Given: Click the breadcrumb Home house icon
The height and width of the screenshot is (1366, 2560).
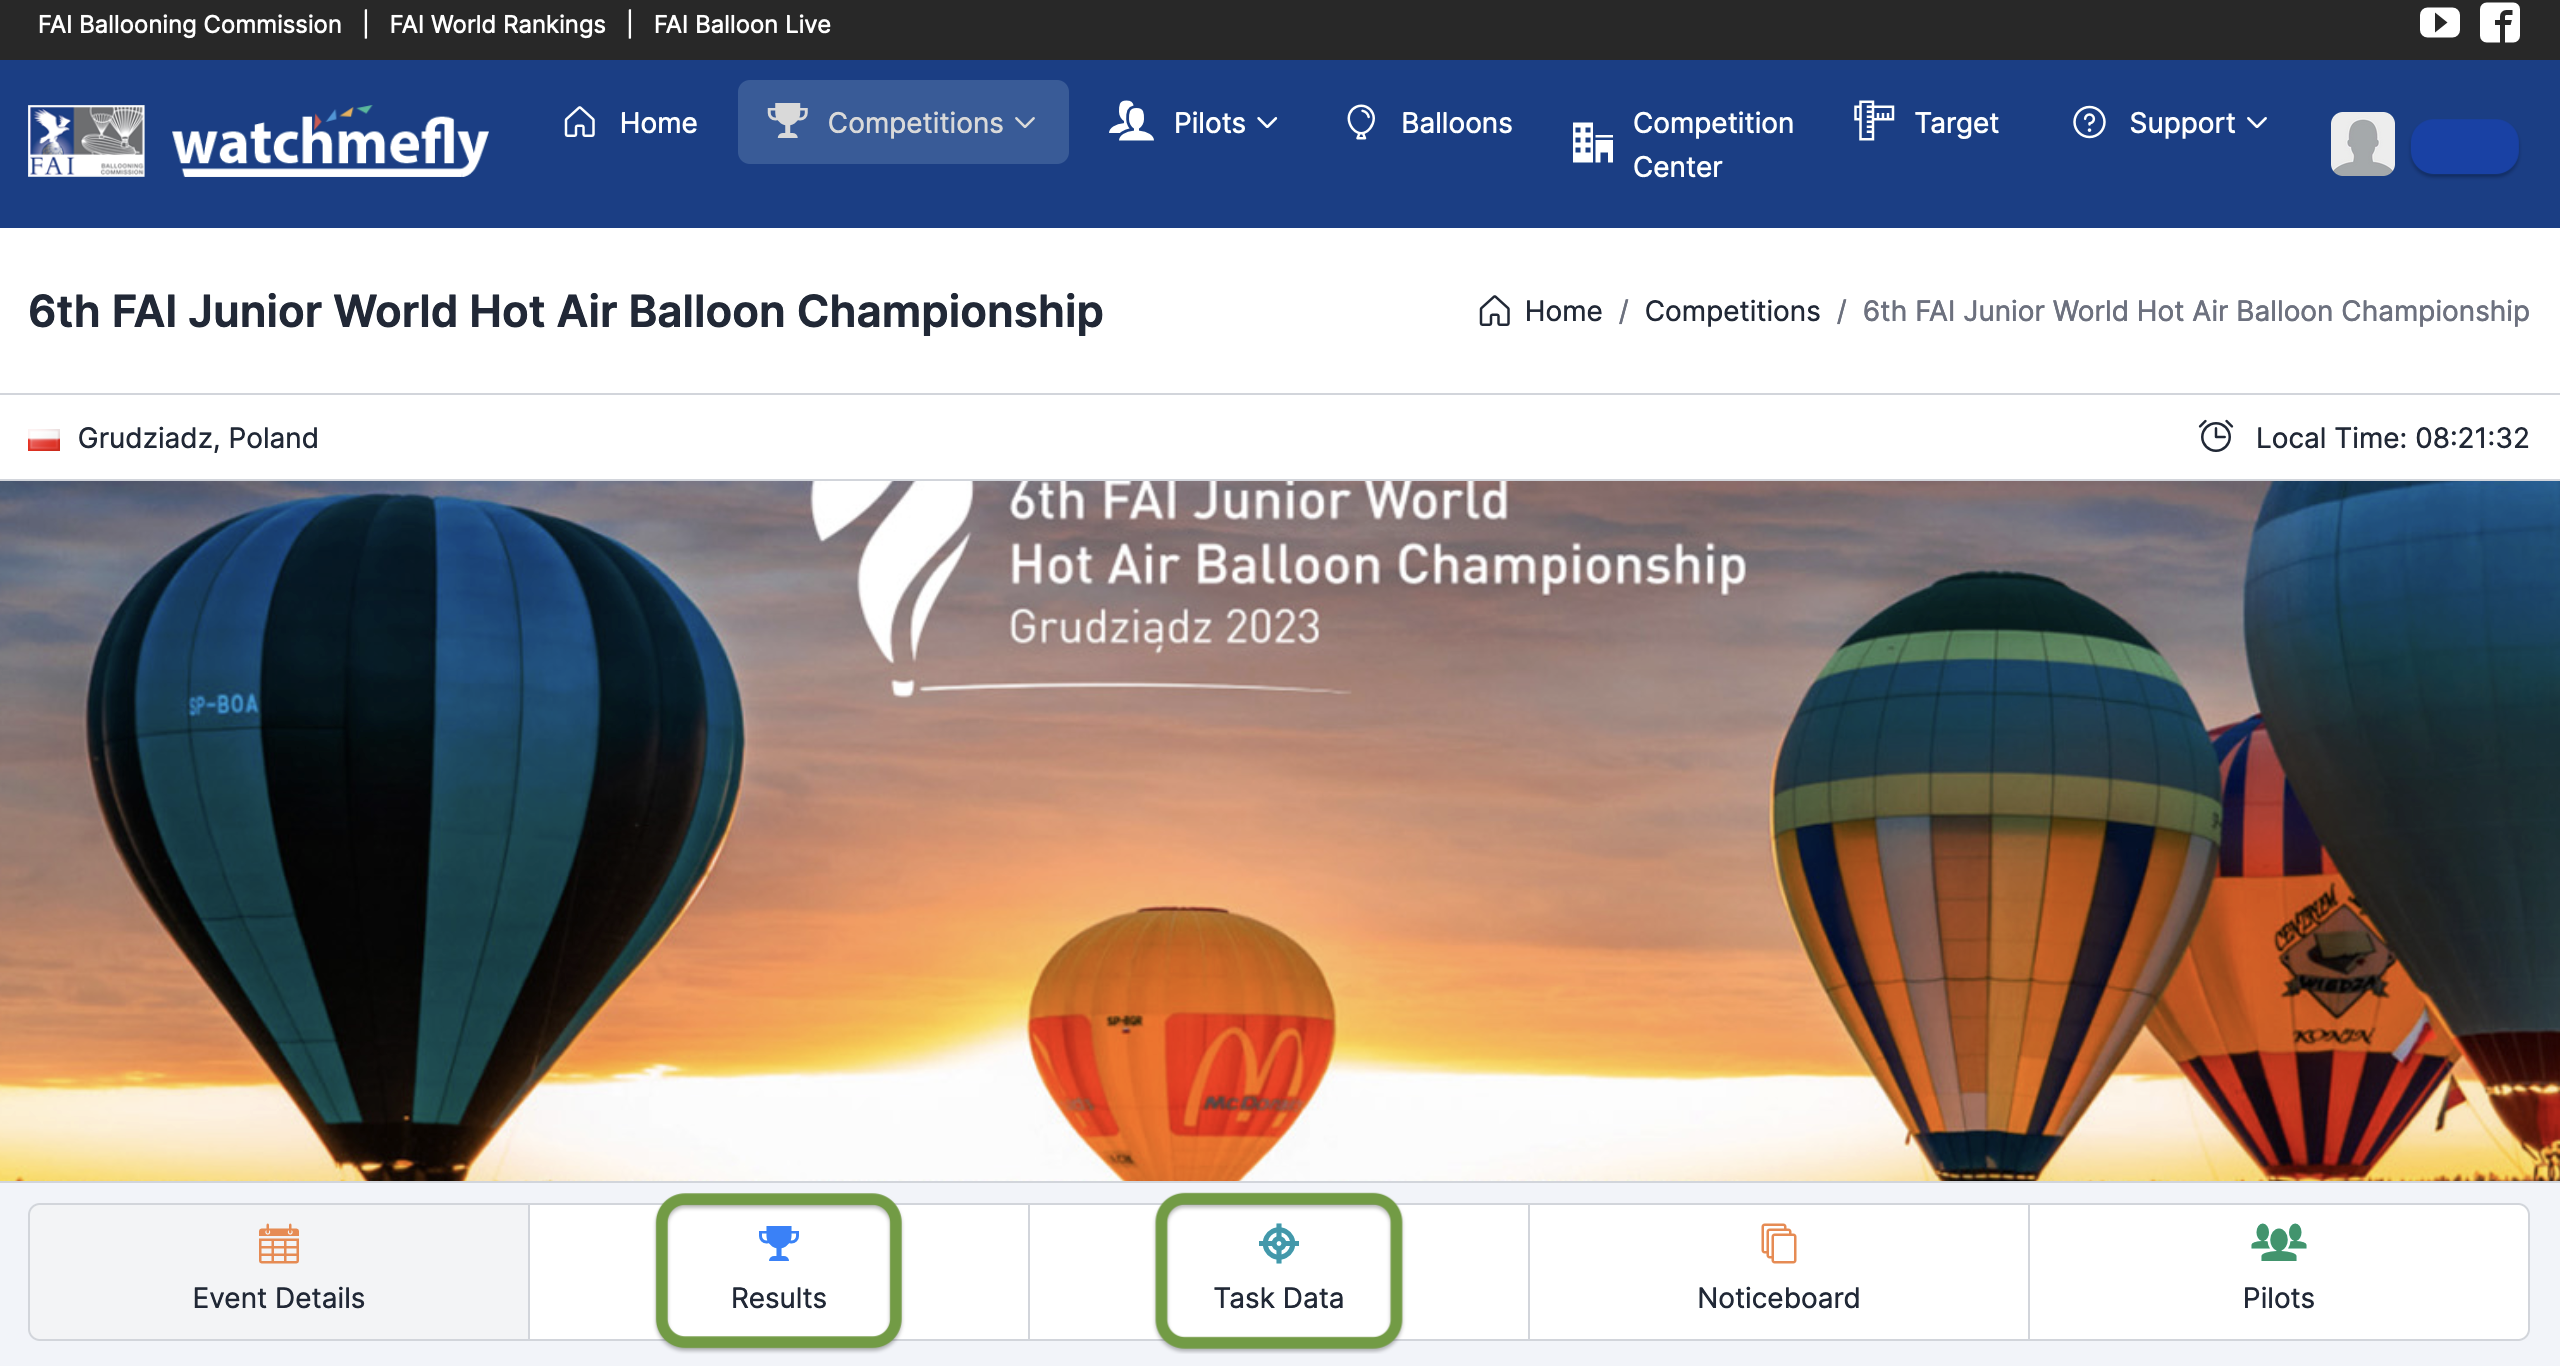Looking at the screenshot, I should [x=1494, y=311].
